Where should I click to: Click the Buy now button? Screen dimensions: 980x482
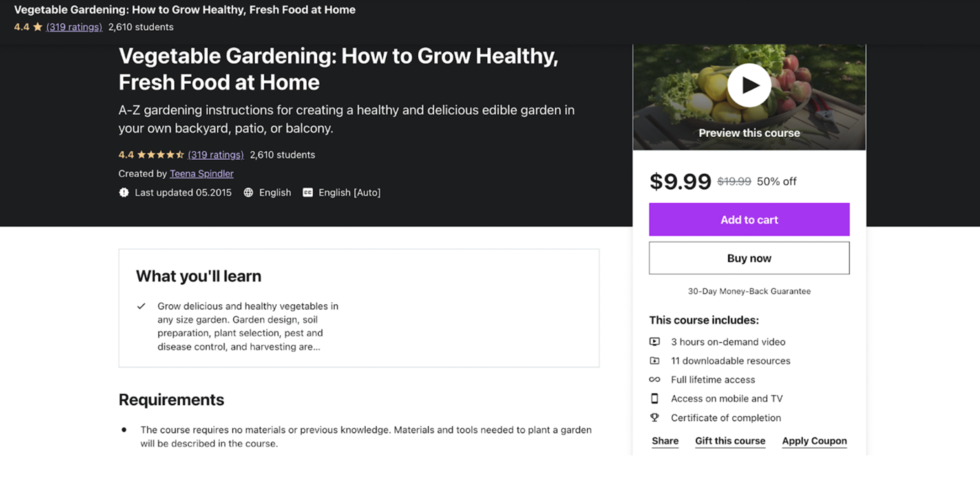[x=749, y=258]
